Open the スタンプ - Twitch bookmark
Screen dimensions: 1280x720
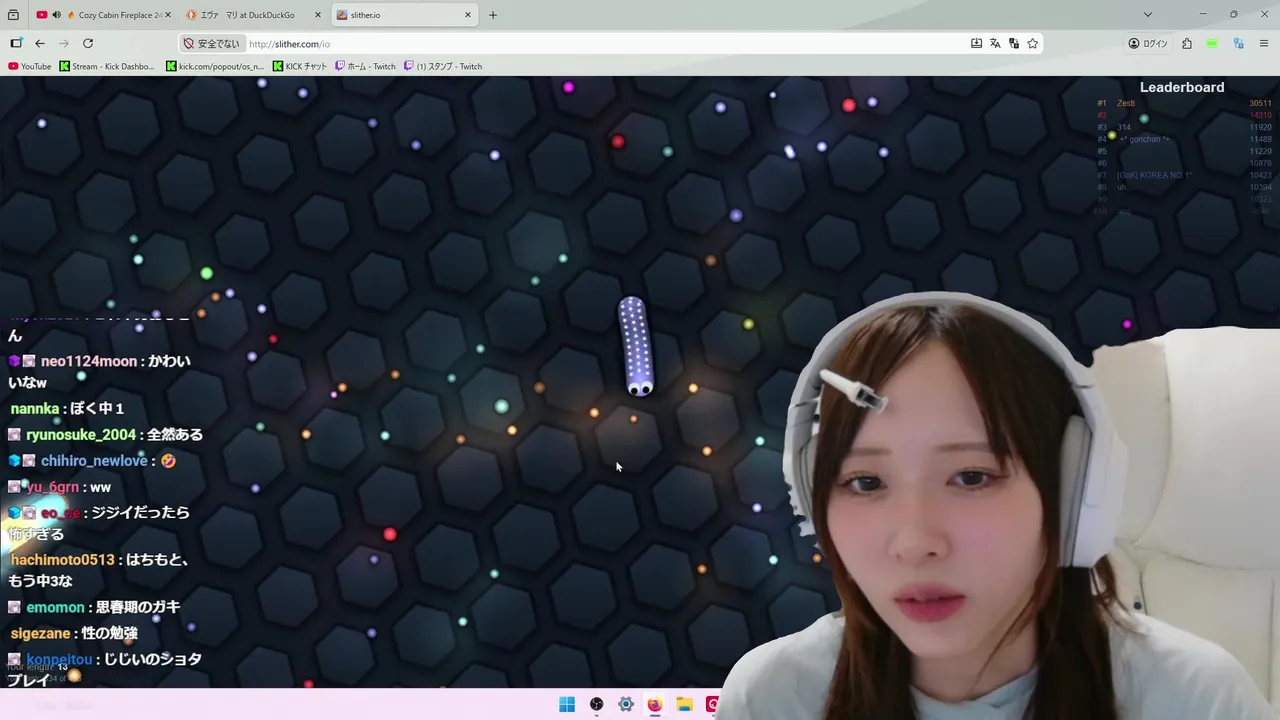(x=443, y=66)
